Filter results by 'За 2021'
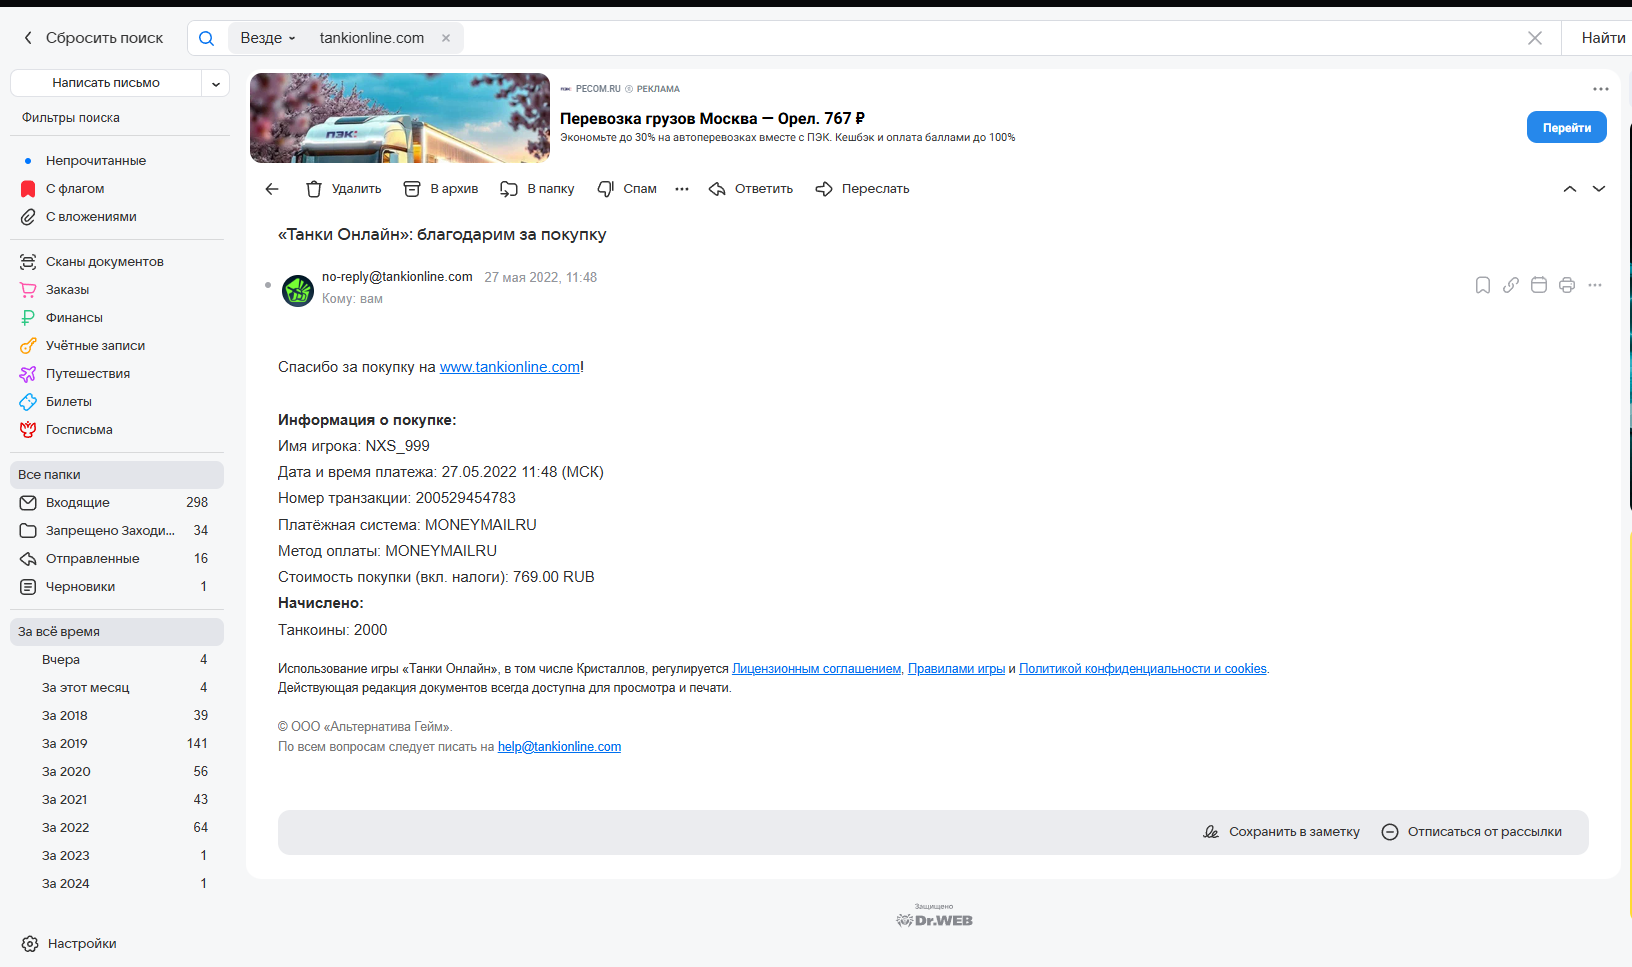 coord(117,800)
